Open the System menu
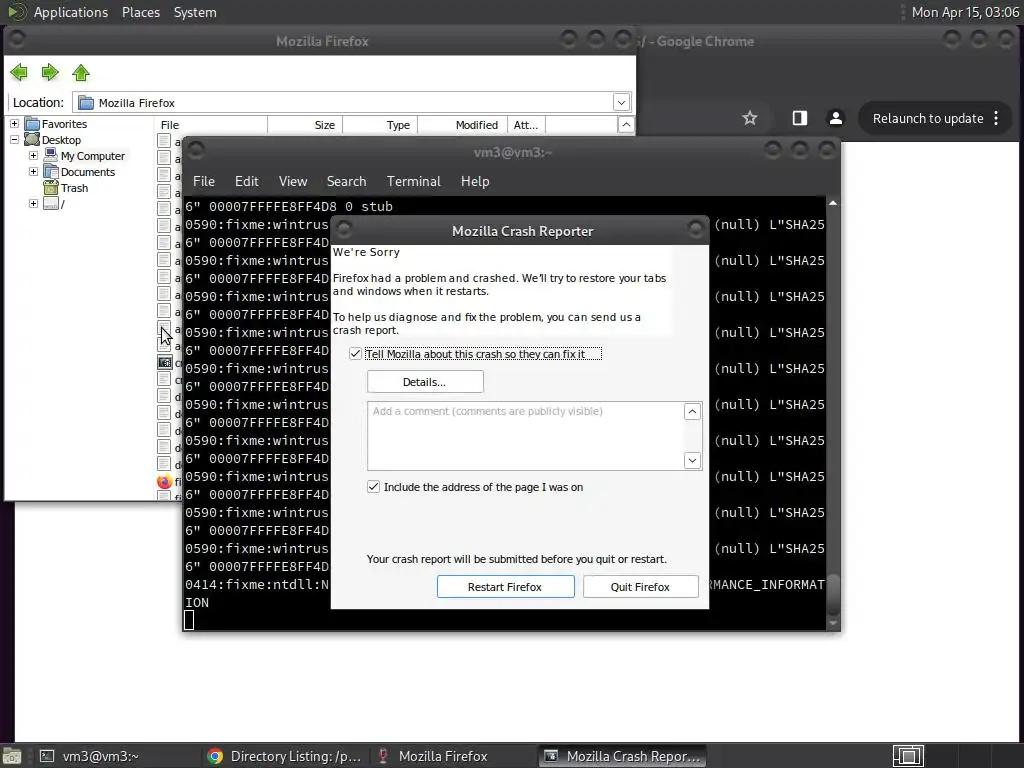The height and width of the screenshot is (768, 1024). coord(195,12)
